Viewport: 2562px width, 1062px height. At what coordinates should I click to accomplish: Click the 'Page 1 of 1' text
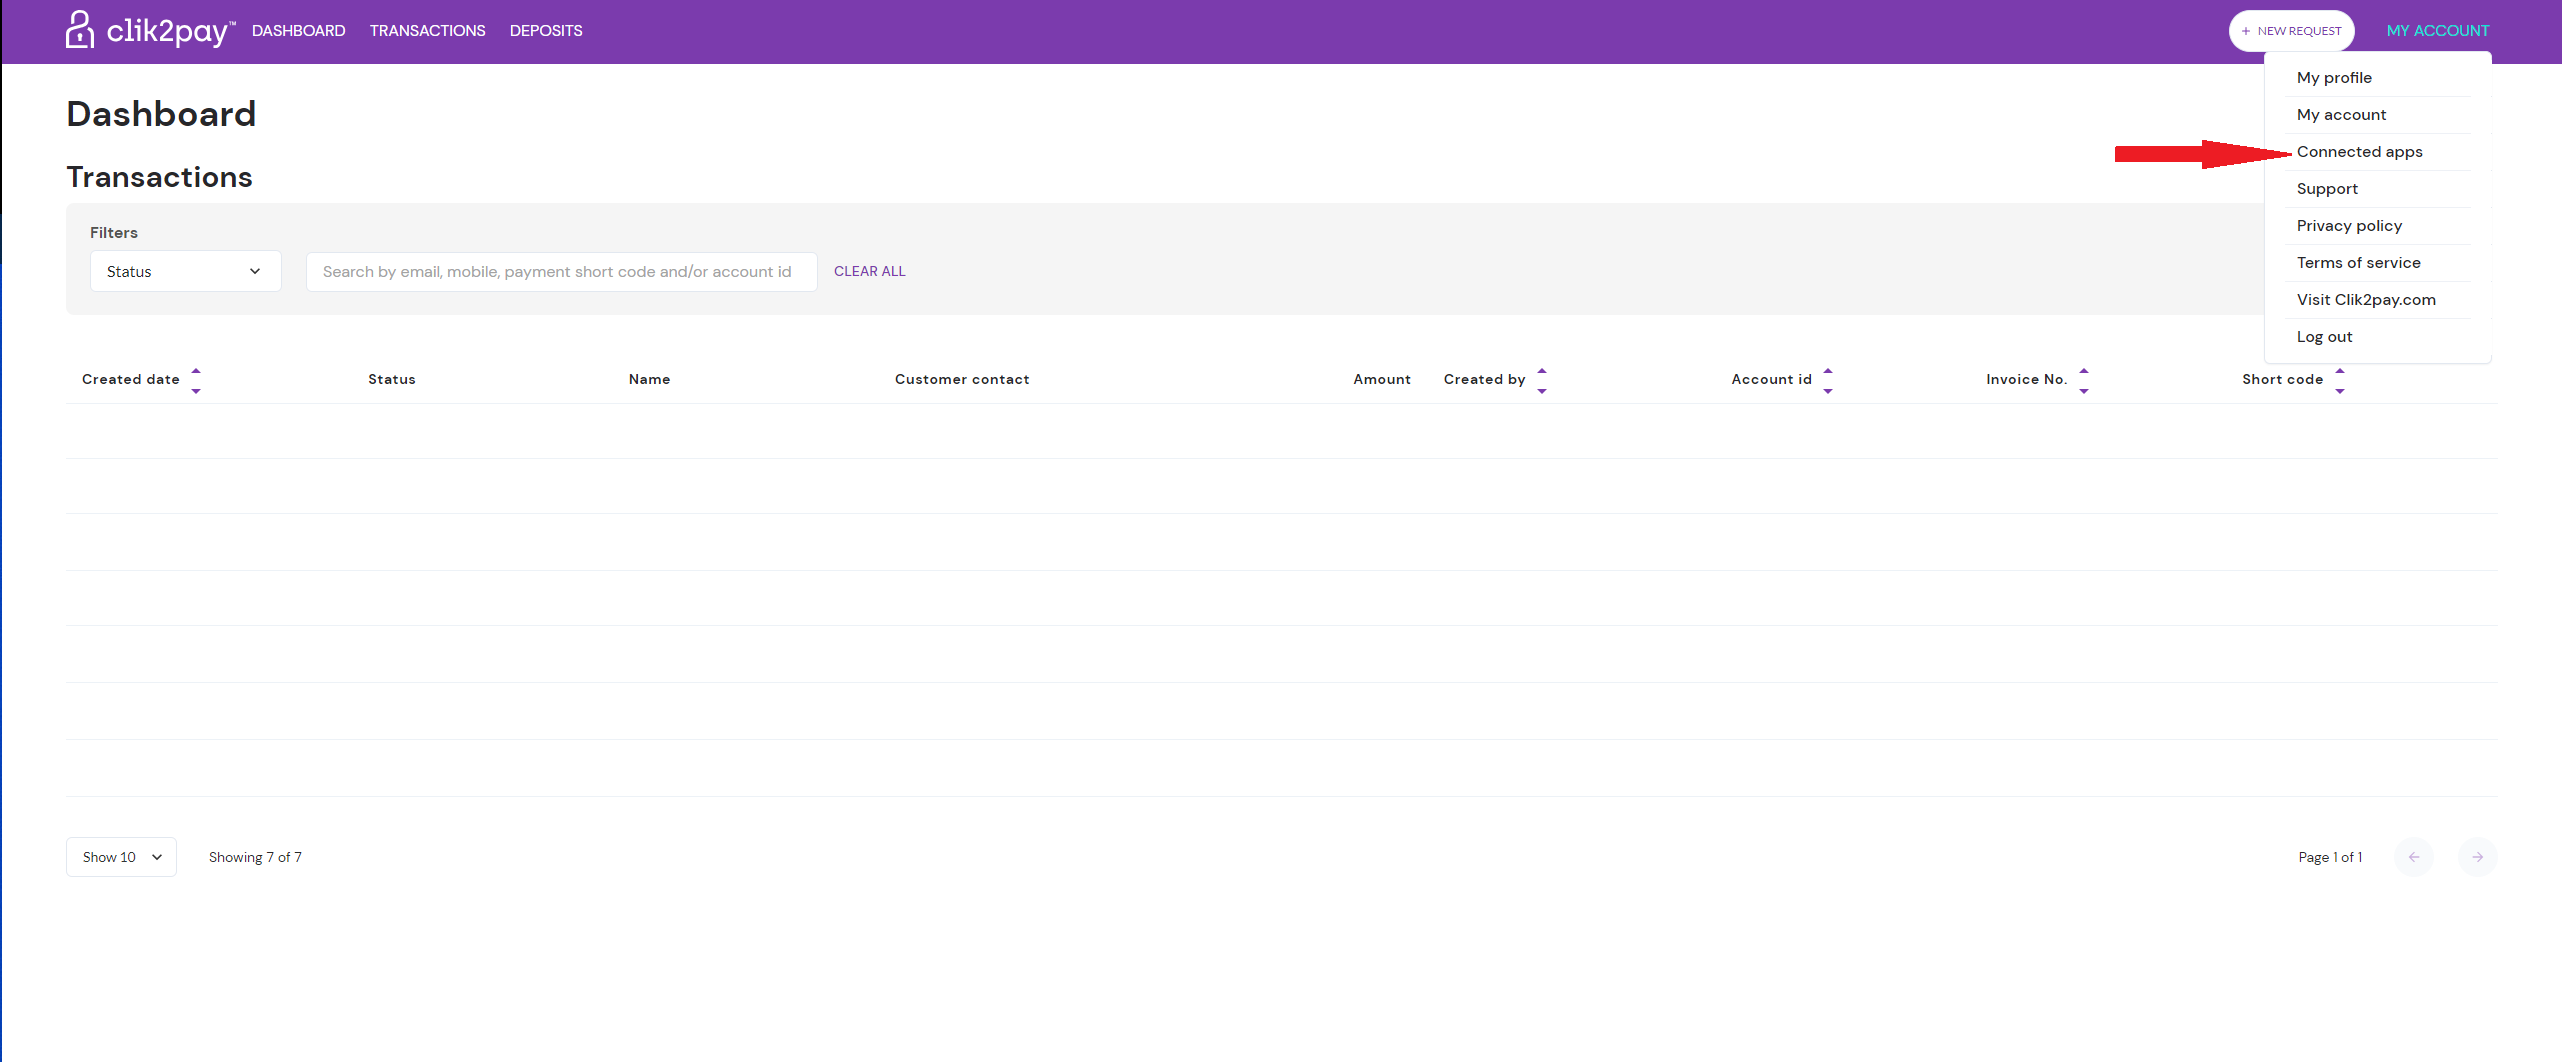[2330, 857]
